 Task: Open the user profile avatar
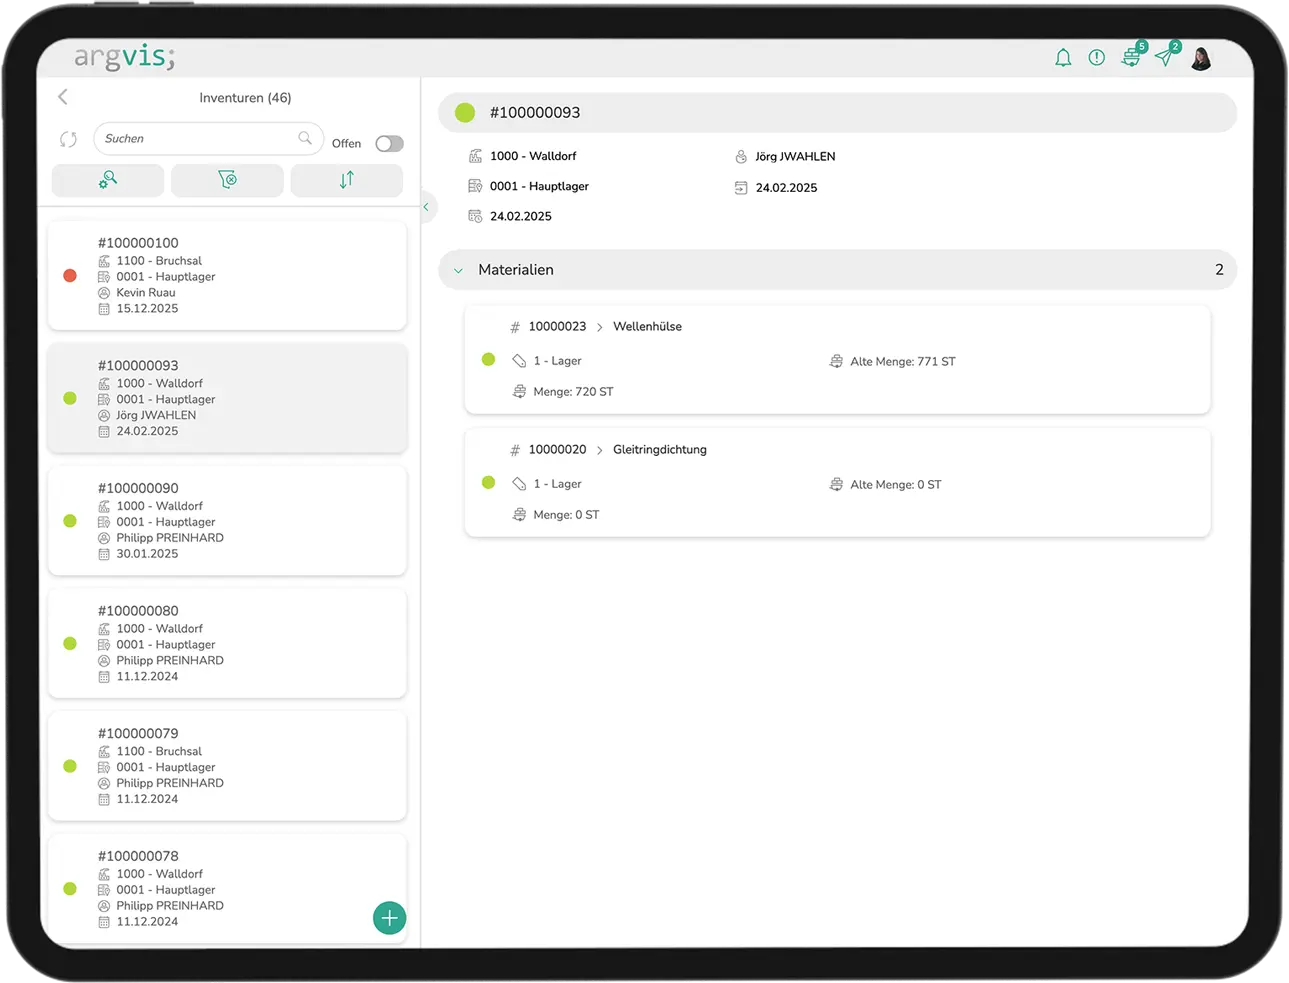1201,59
